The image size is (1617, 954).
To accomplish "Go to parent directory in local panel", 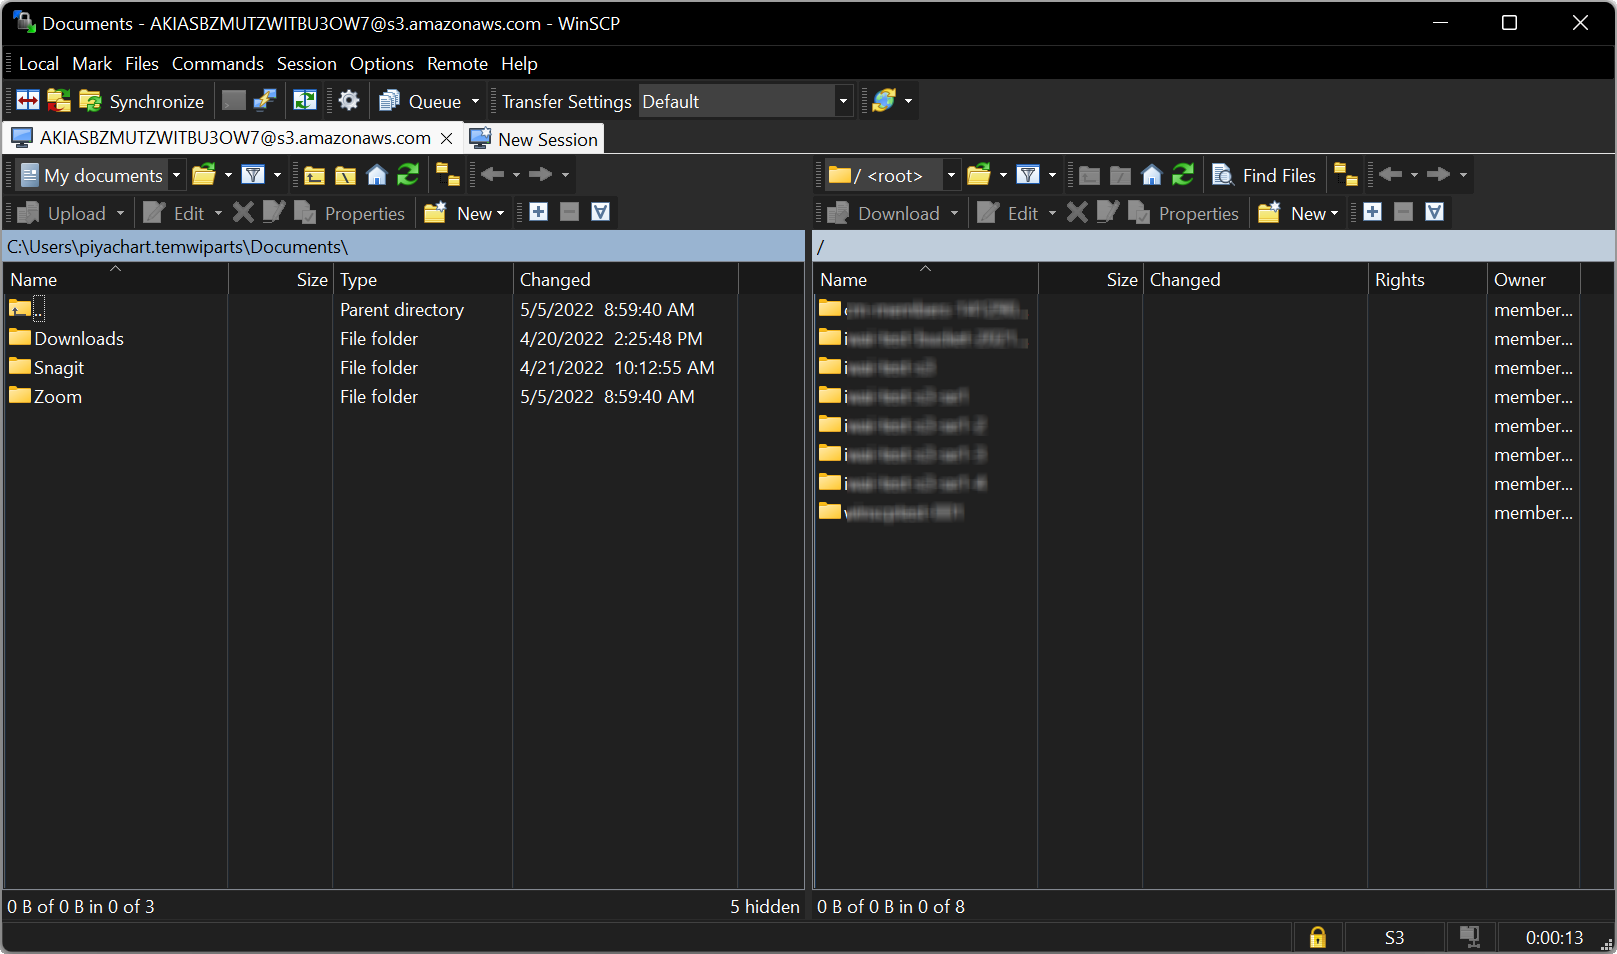I will coord(313,175).
